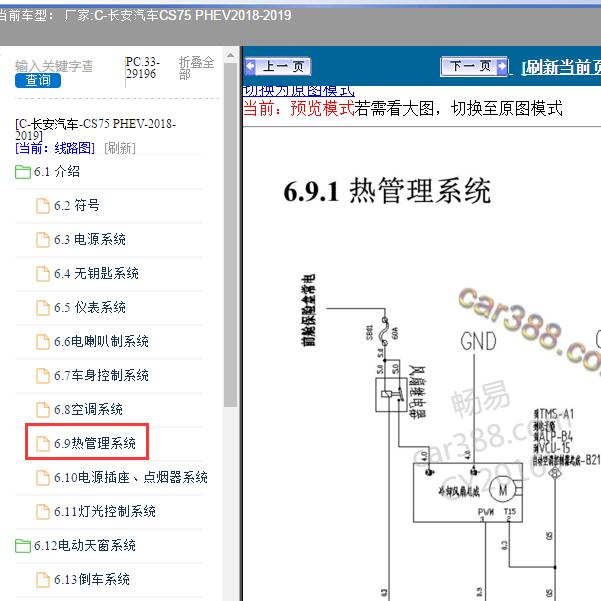Select 6.9热管理系统 entry

point(95,443)
